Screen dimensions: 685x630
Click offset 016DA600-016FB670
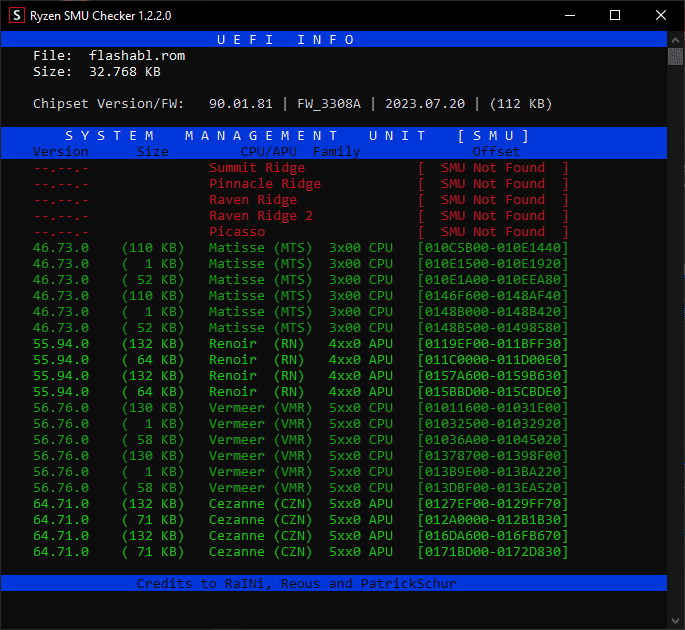click(493, 536)
